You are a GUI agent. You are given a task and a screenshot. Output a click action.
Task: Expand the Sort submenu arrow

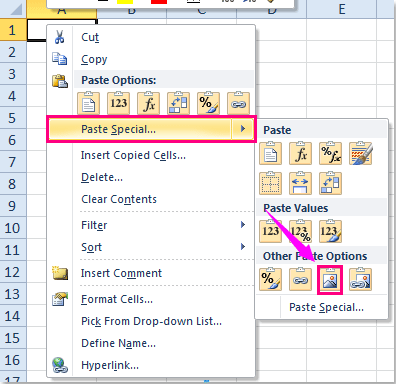click(x=243, y=247)
